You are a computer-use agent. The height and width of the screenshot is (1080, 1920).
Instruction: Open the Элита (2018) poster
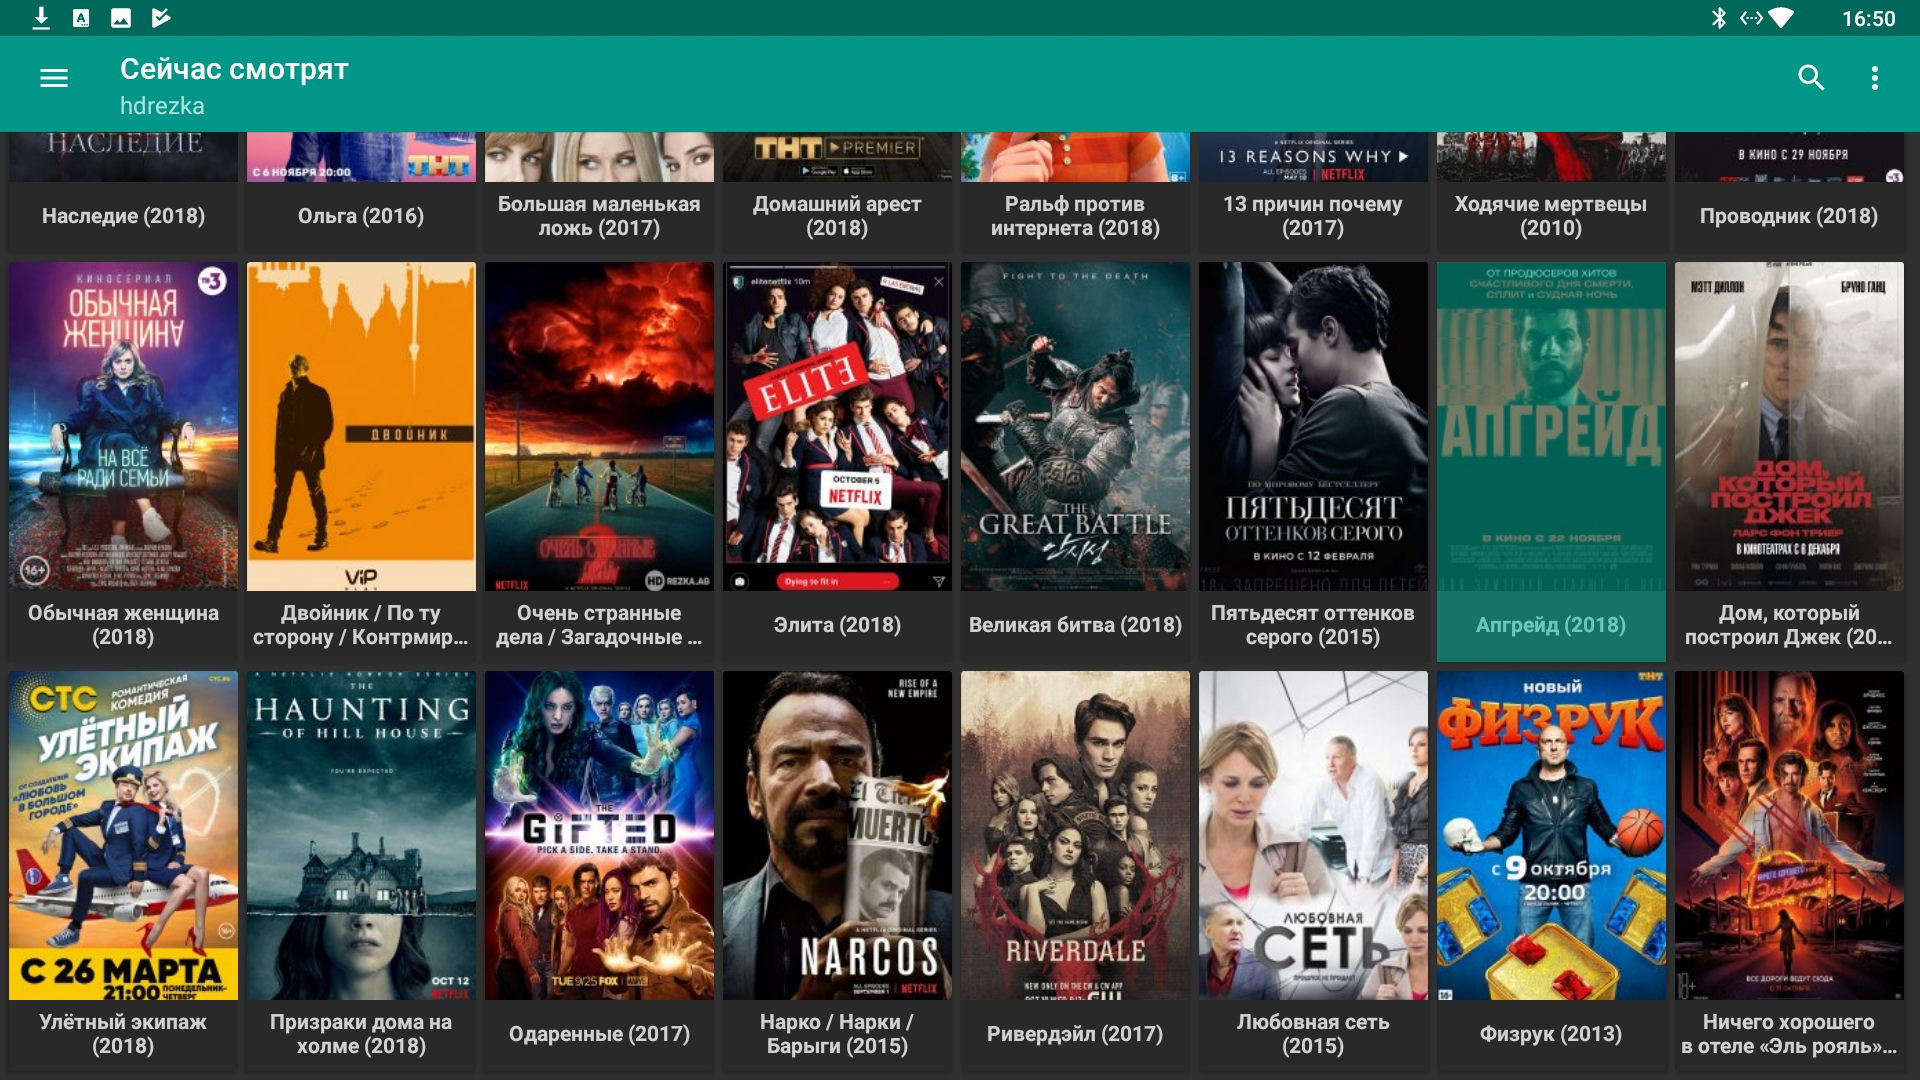click(837, 427)
